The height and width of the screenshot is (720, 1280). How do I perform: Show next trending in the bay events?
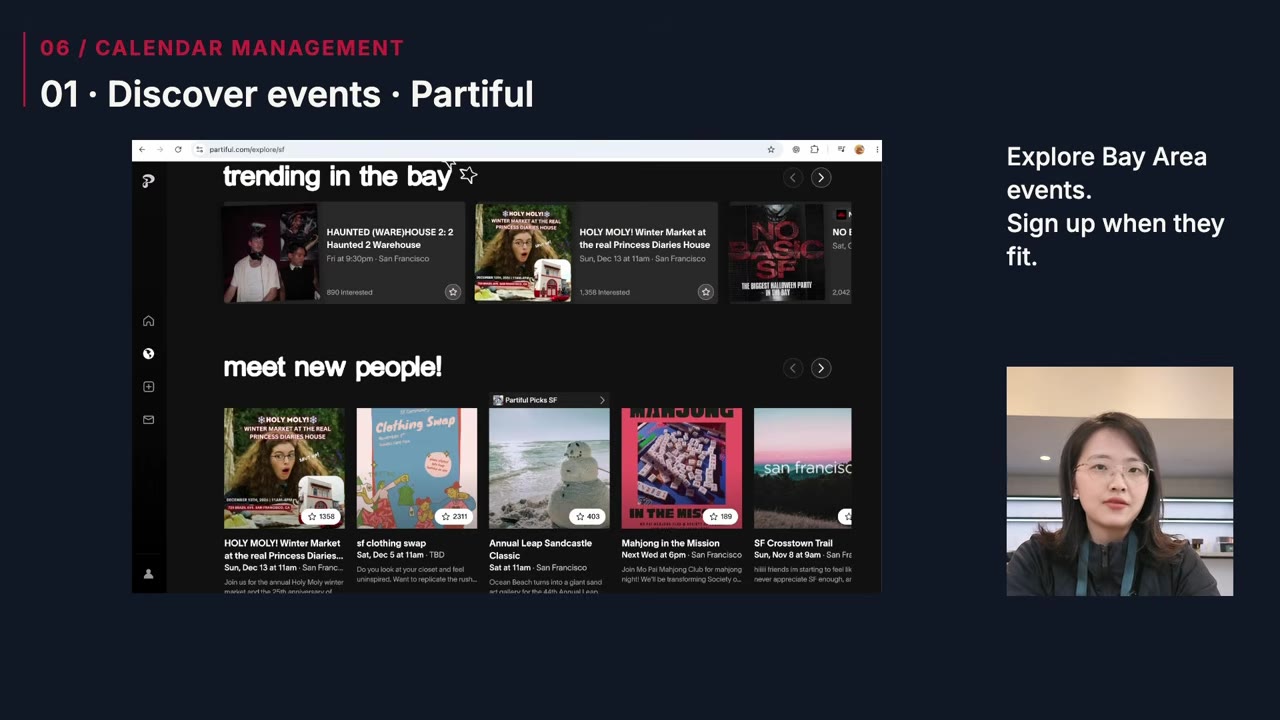[821, 178]
